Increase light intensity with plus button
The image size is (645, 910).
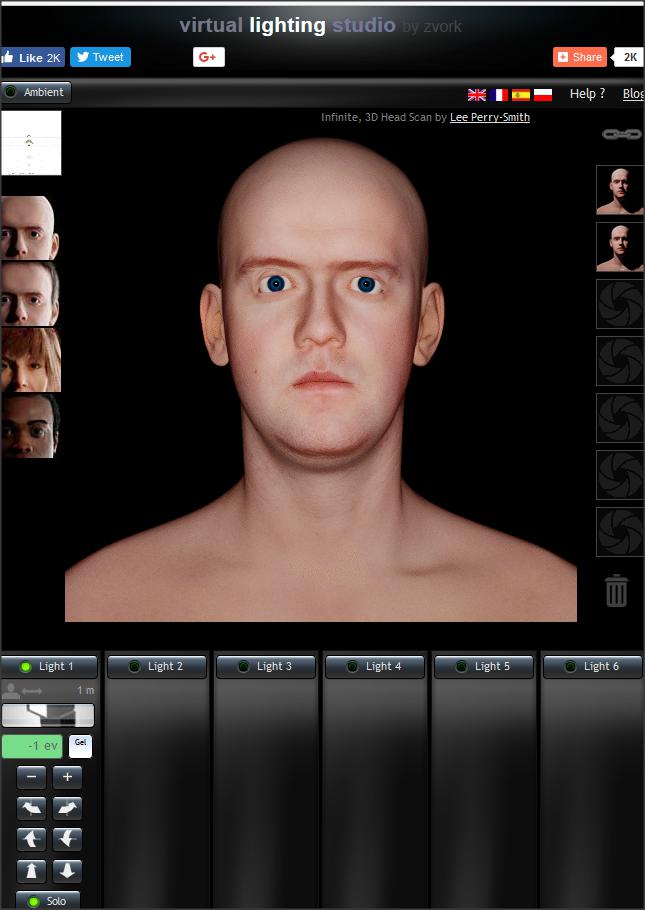click(67, 777)
